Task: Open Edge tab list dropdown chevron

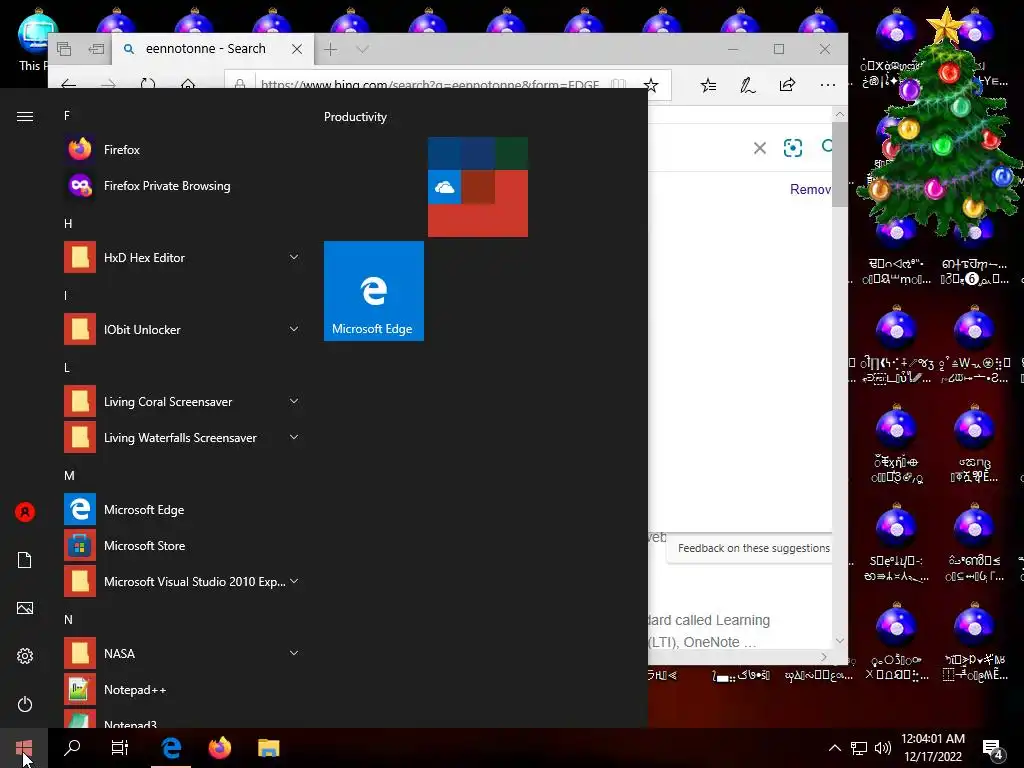Action: click(362, 49)
